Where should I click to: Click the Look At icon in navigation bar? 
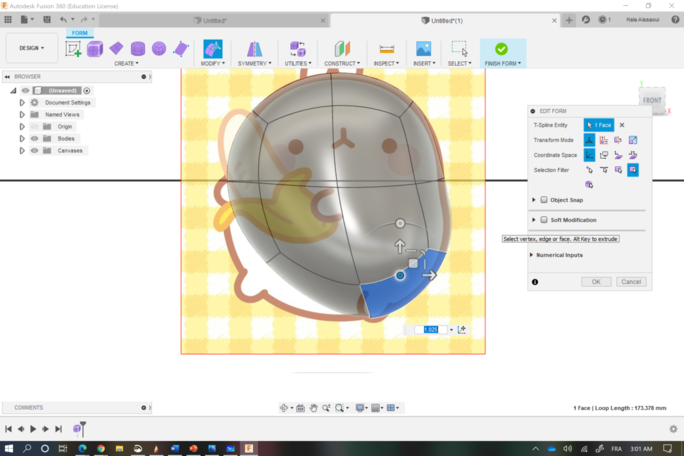click(x=300, y=408)
